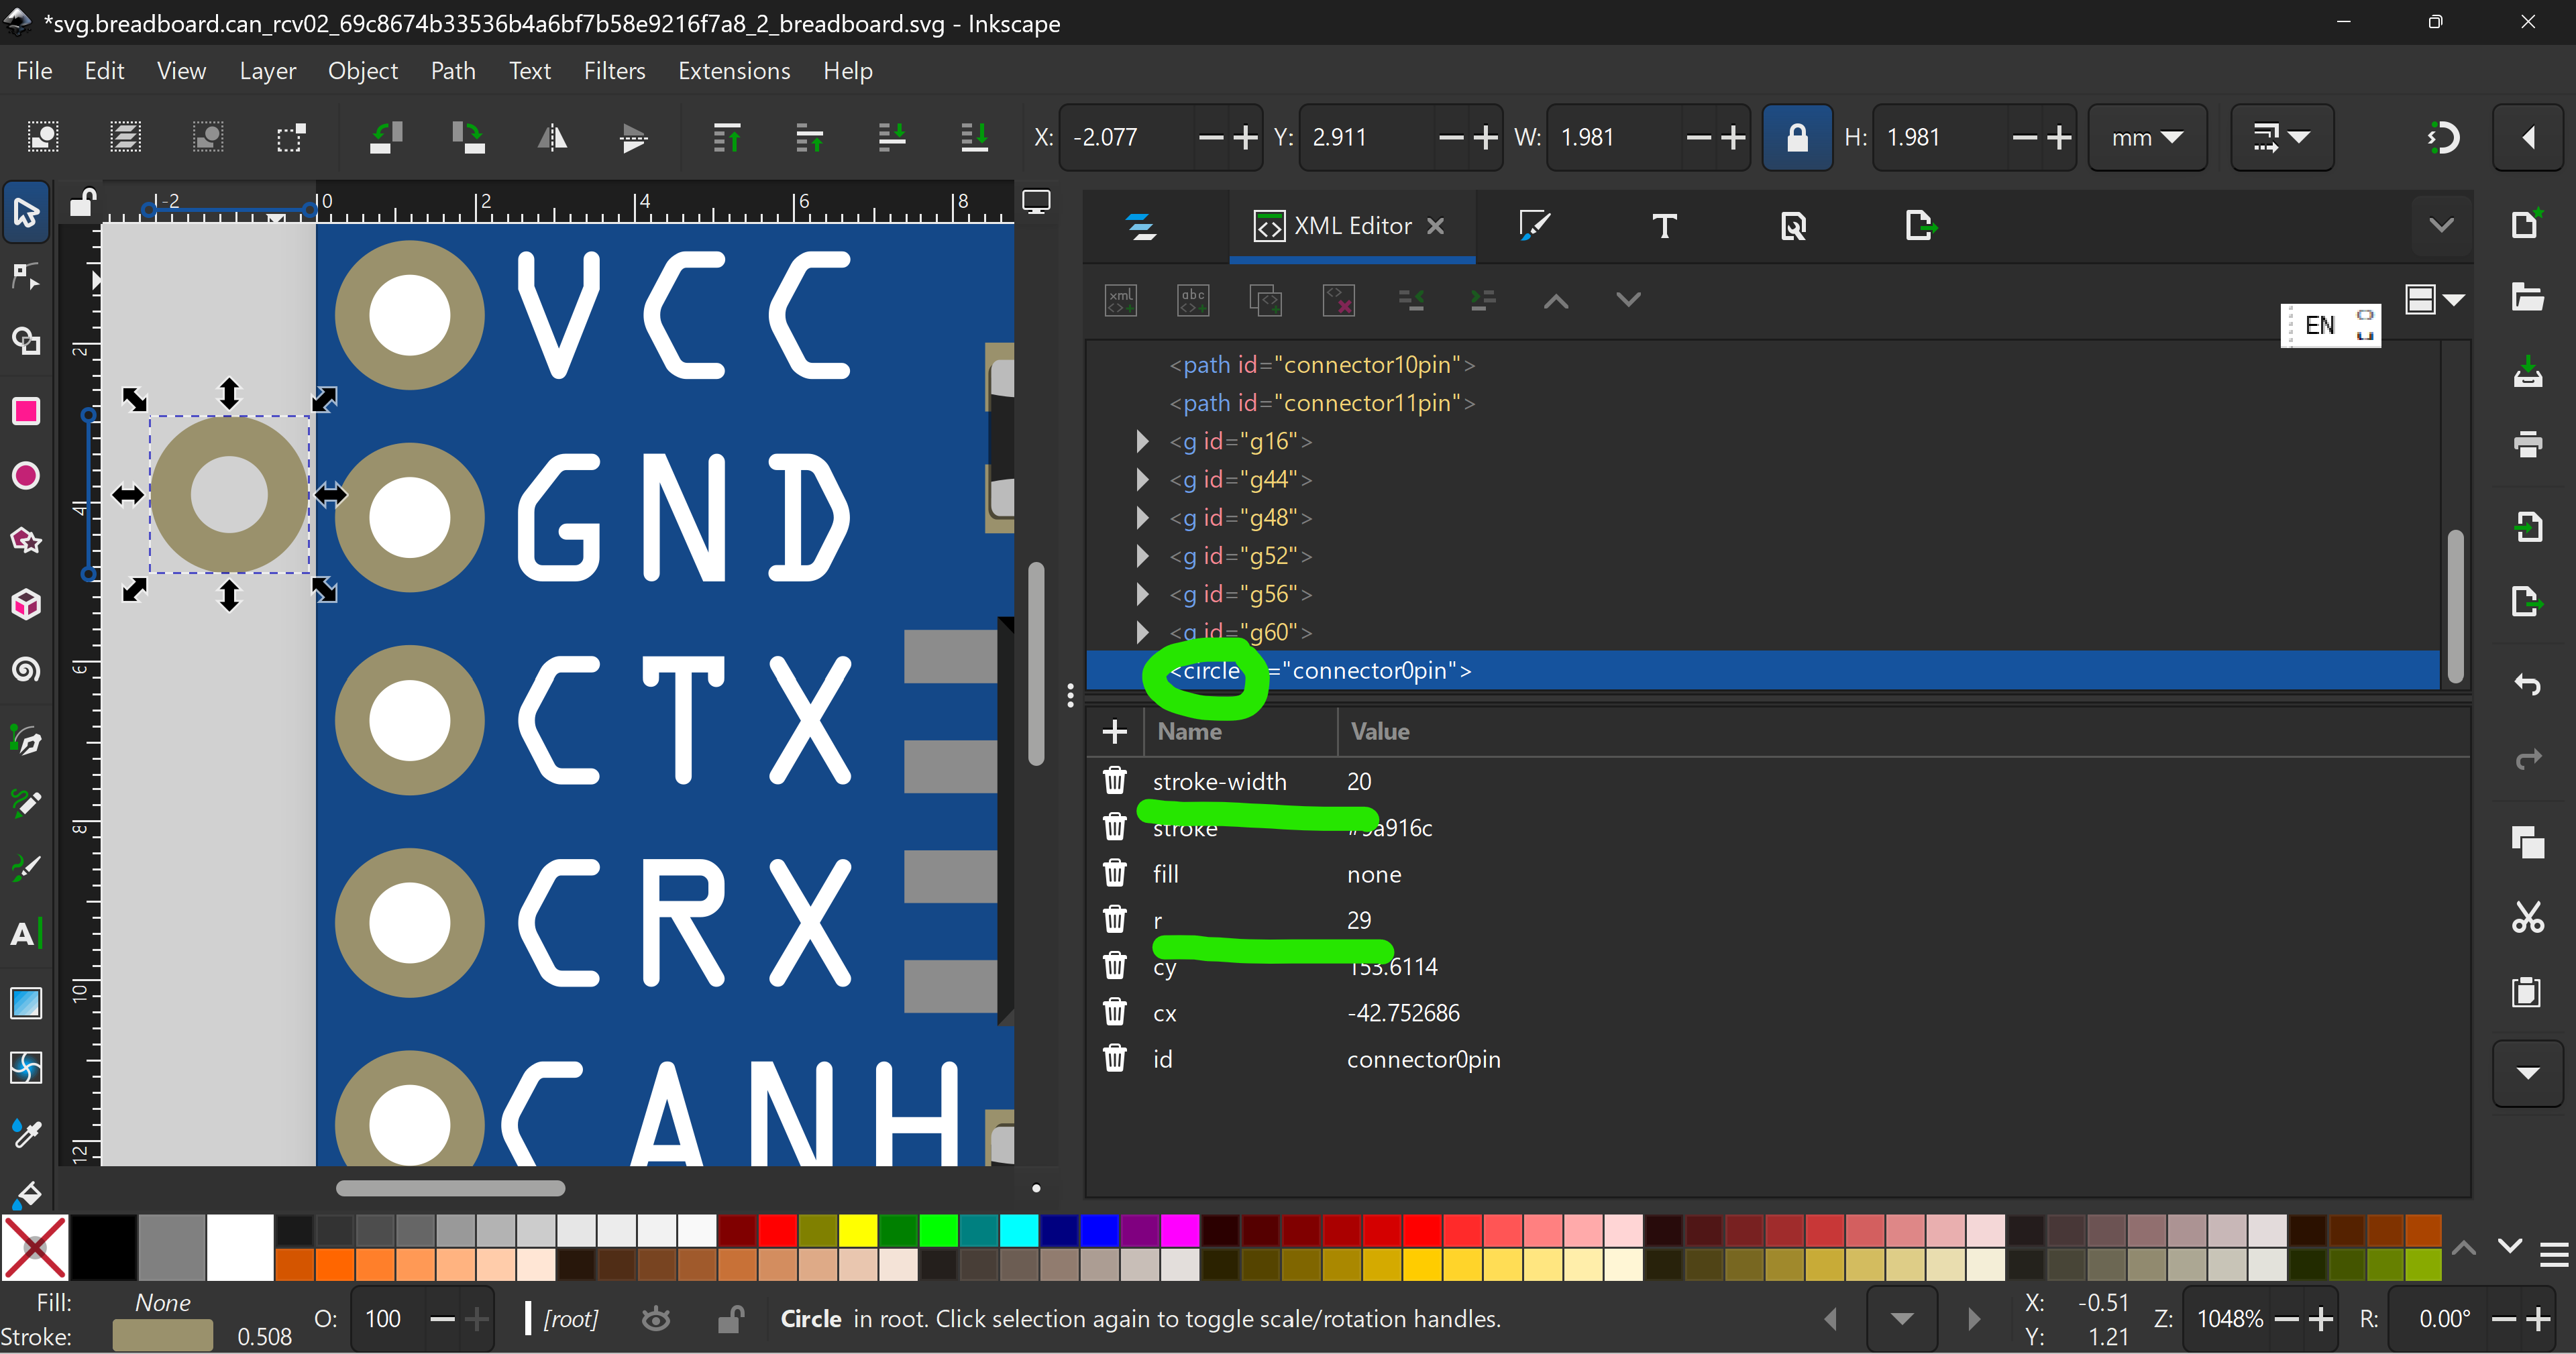Toggle current layer lock in status bar
Viewport: 2576px width, 1354px height.
pyautogui.click(x=730, y=1320)
